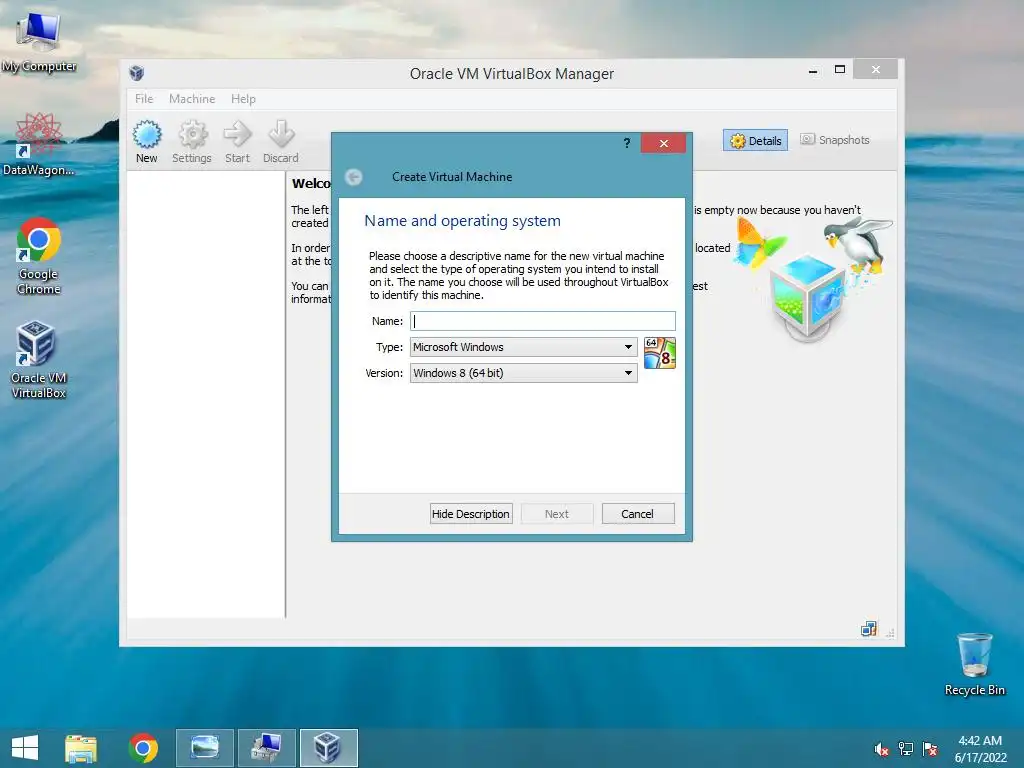Select the Google Chrome desktop shortcut
This screenshot has height=768, width=1024.
click(39, 256)
